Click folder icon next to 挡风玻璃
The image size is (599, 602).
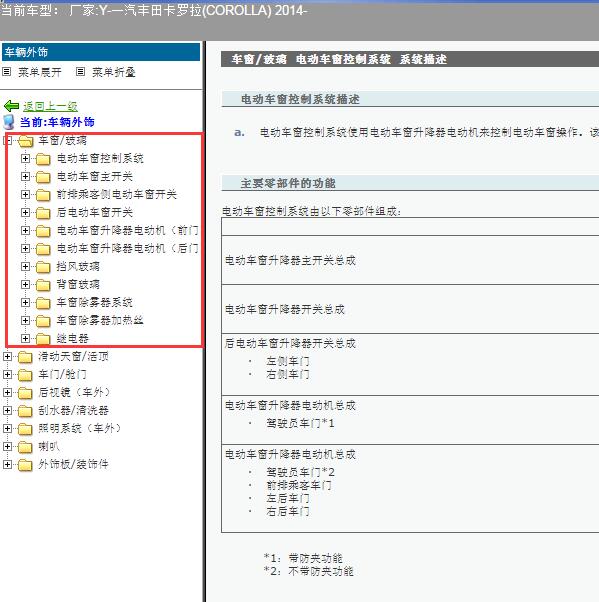[x=43, y=267]
